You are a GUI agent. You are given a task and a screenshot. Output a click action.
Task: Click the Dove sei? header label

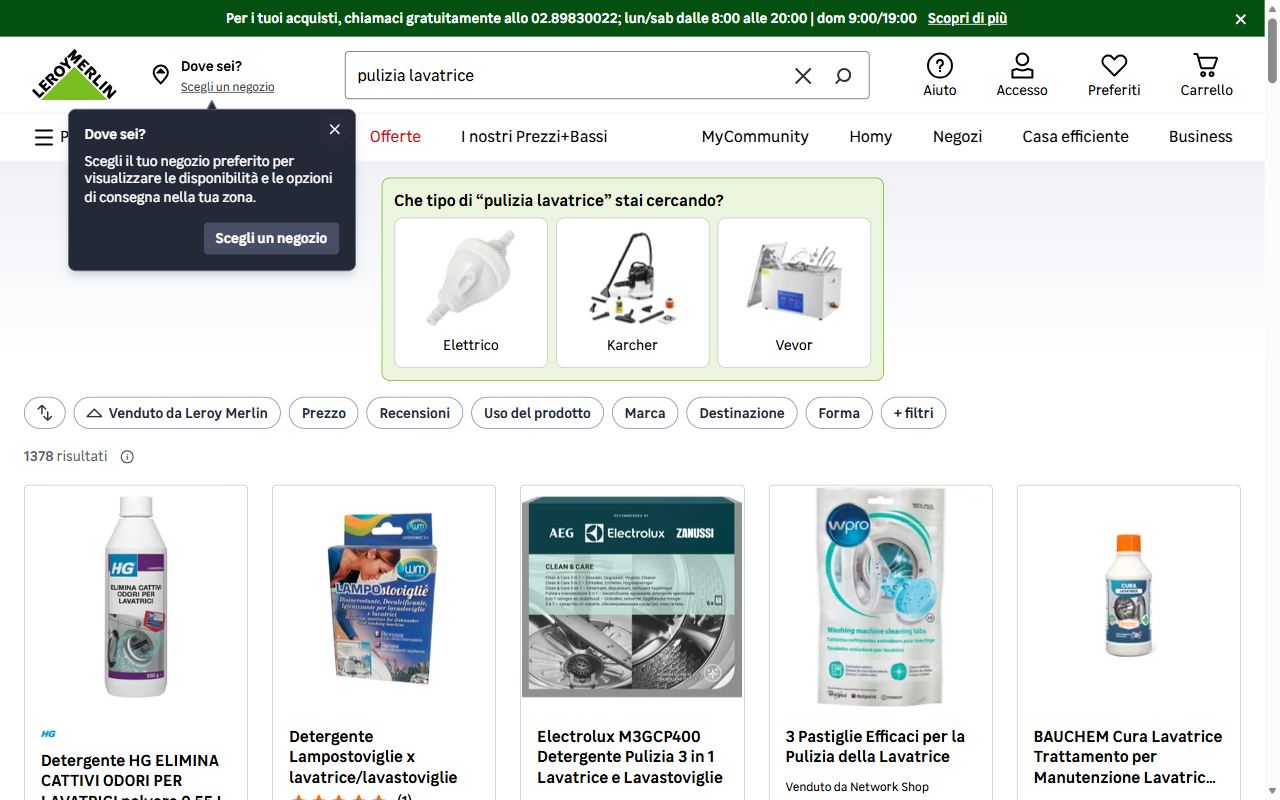(x=211, y=67)
